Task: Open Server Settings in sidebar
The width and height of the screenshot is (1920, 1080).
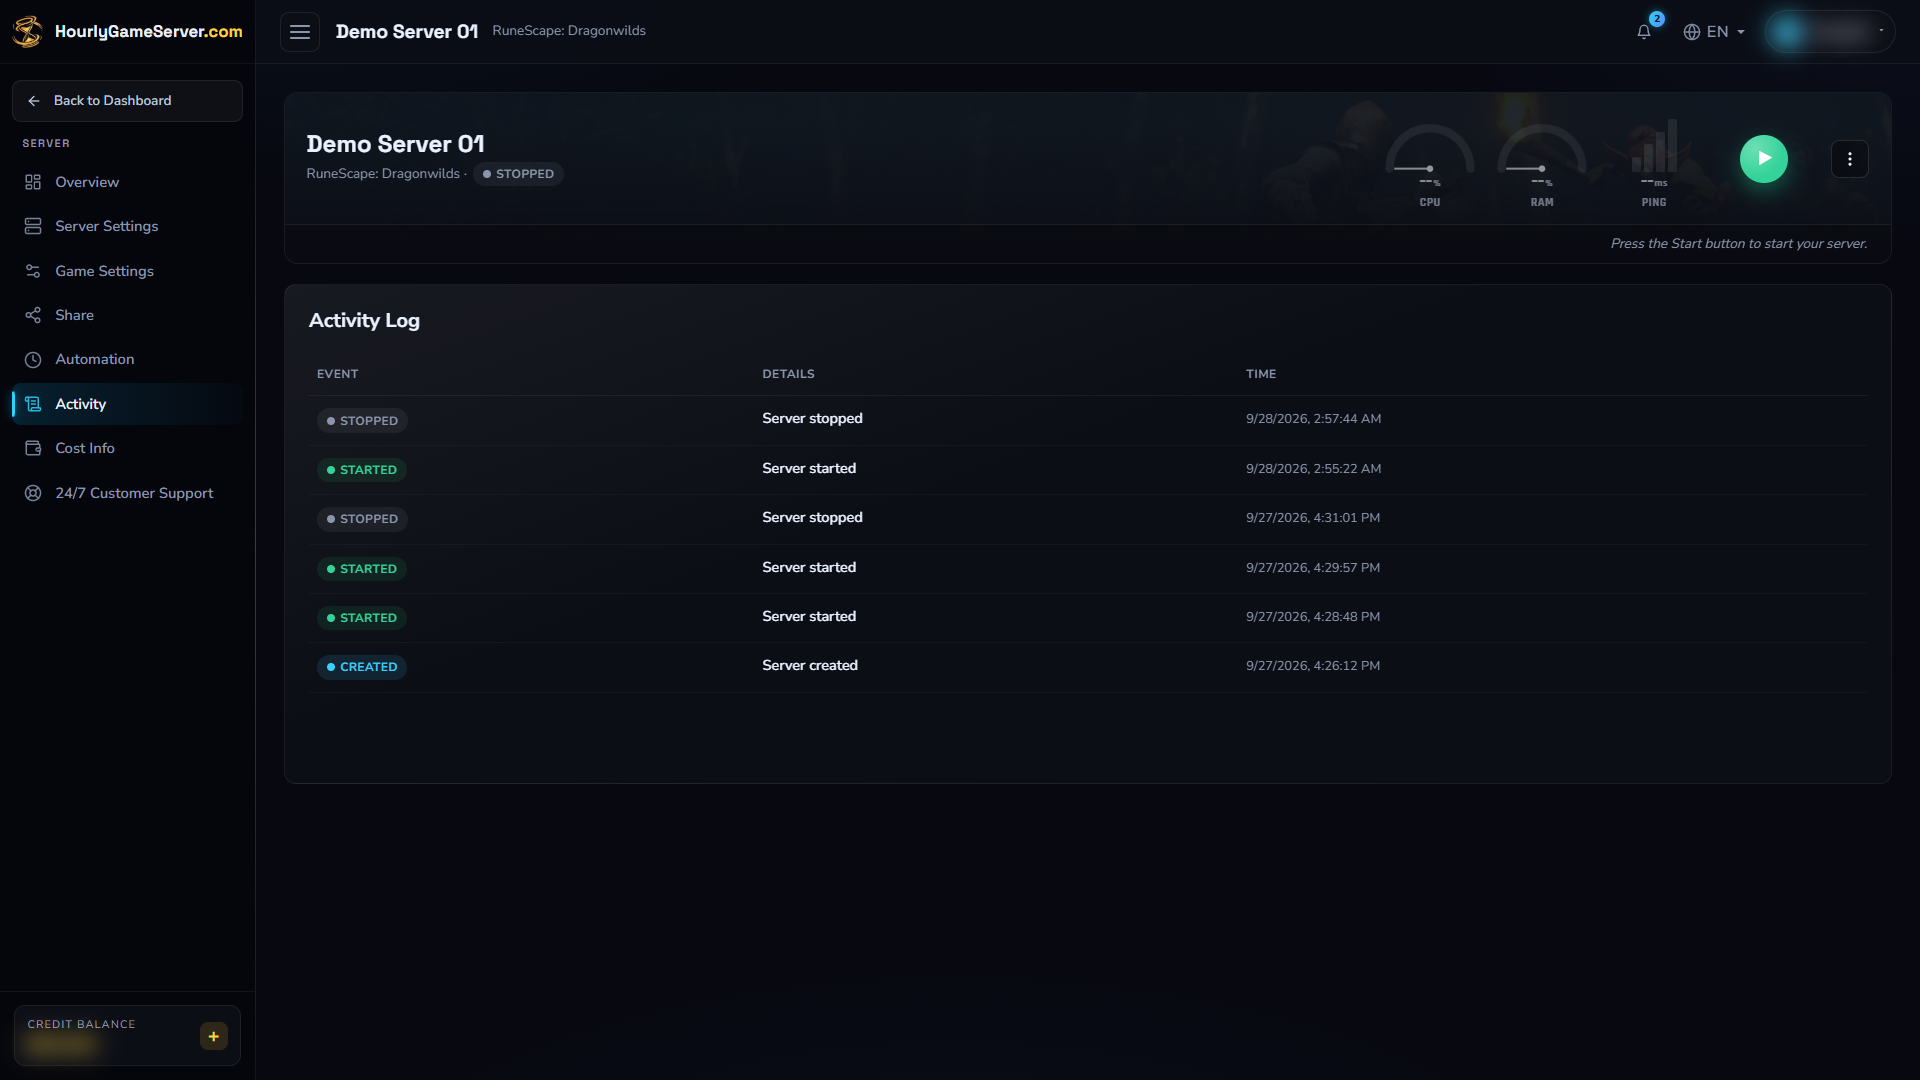Action: pyautogui.click(x=127, y=226)
